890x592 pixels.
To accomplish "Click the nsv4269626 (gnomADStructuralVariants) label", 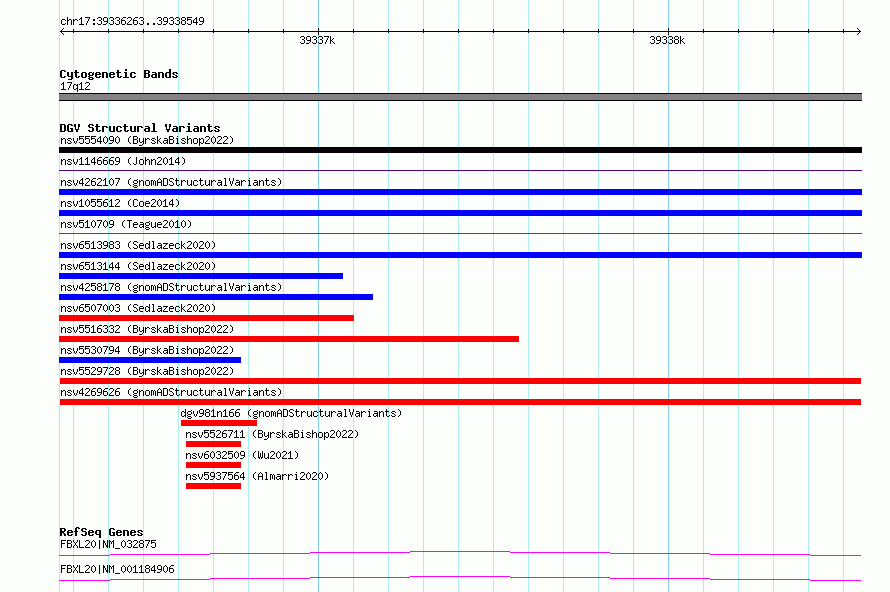I will (x=171, y=392).
